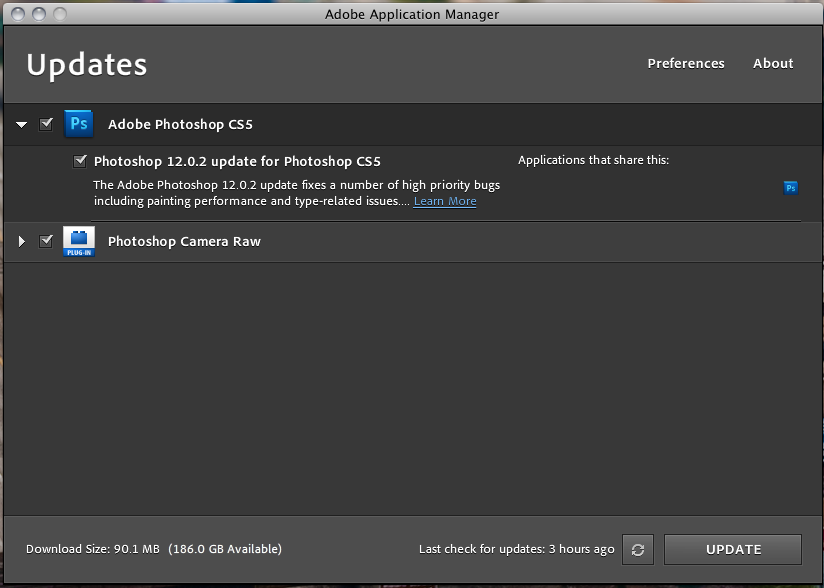Click the 'Photoshop 12.0.2 update for Photoshop CS5' title
Image resolution: width=824 pixels, height=588 pixels.
coord(237,161)
